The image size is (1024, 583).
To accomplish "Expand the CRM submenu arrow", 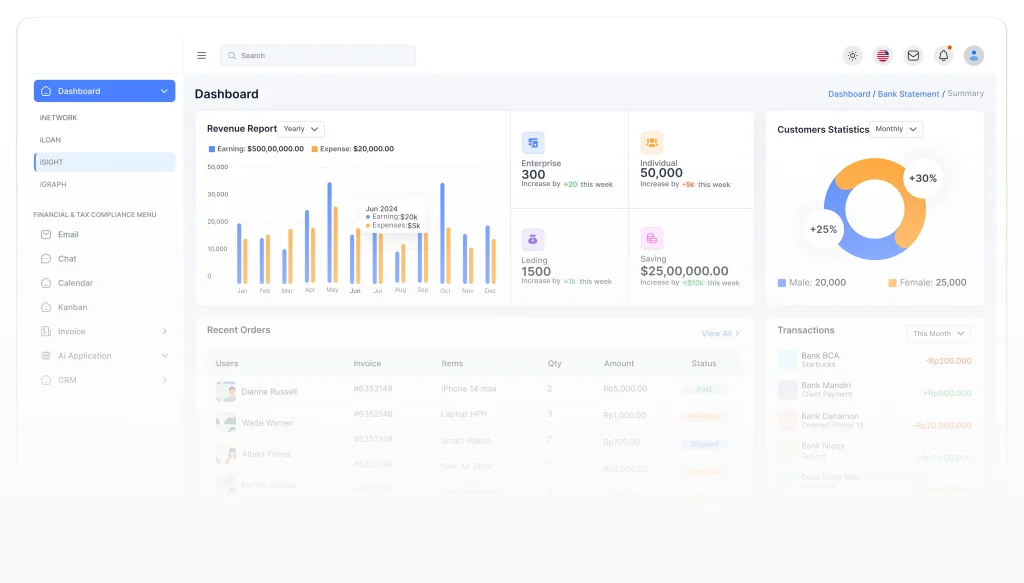I will click(165, 380).
